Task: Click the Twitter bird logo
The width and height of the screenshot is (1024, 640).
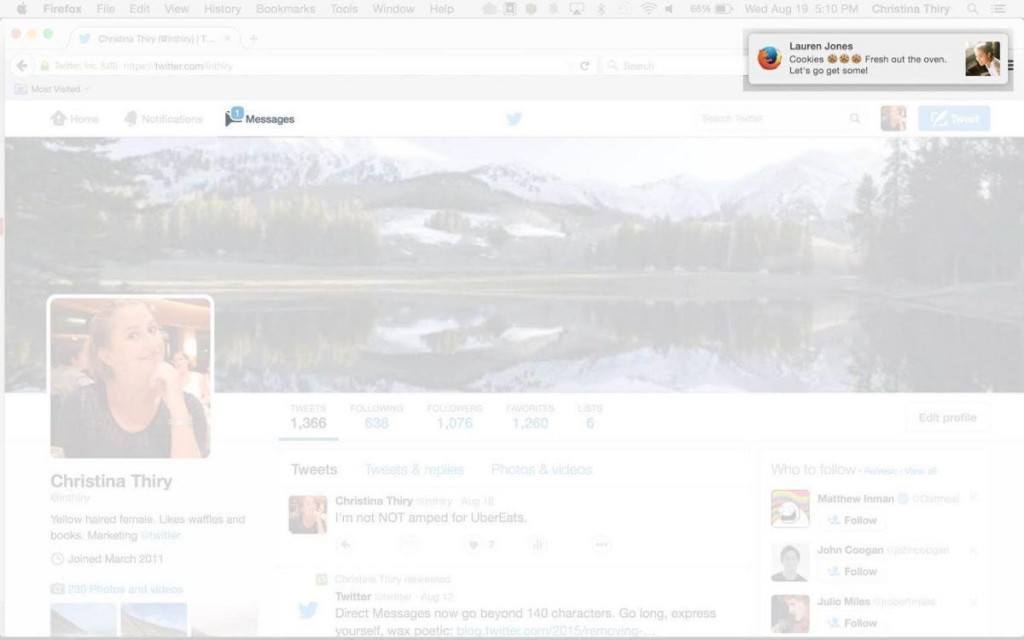Action: (x=514, y=118)
